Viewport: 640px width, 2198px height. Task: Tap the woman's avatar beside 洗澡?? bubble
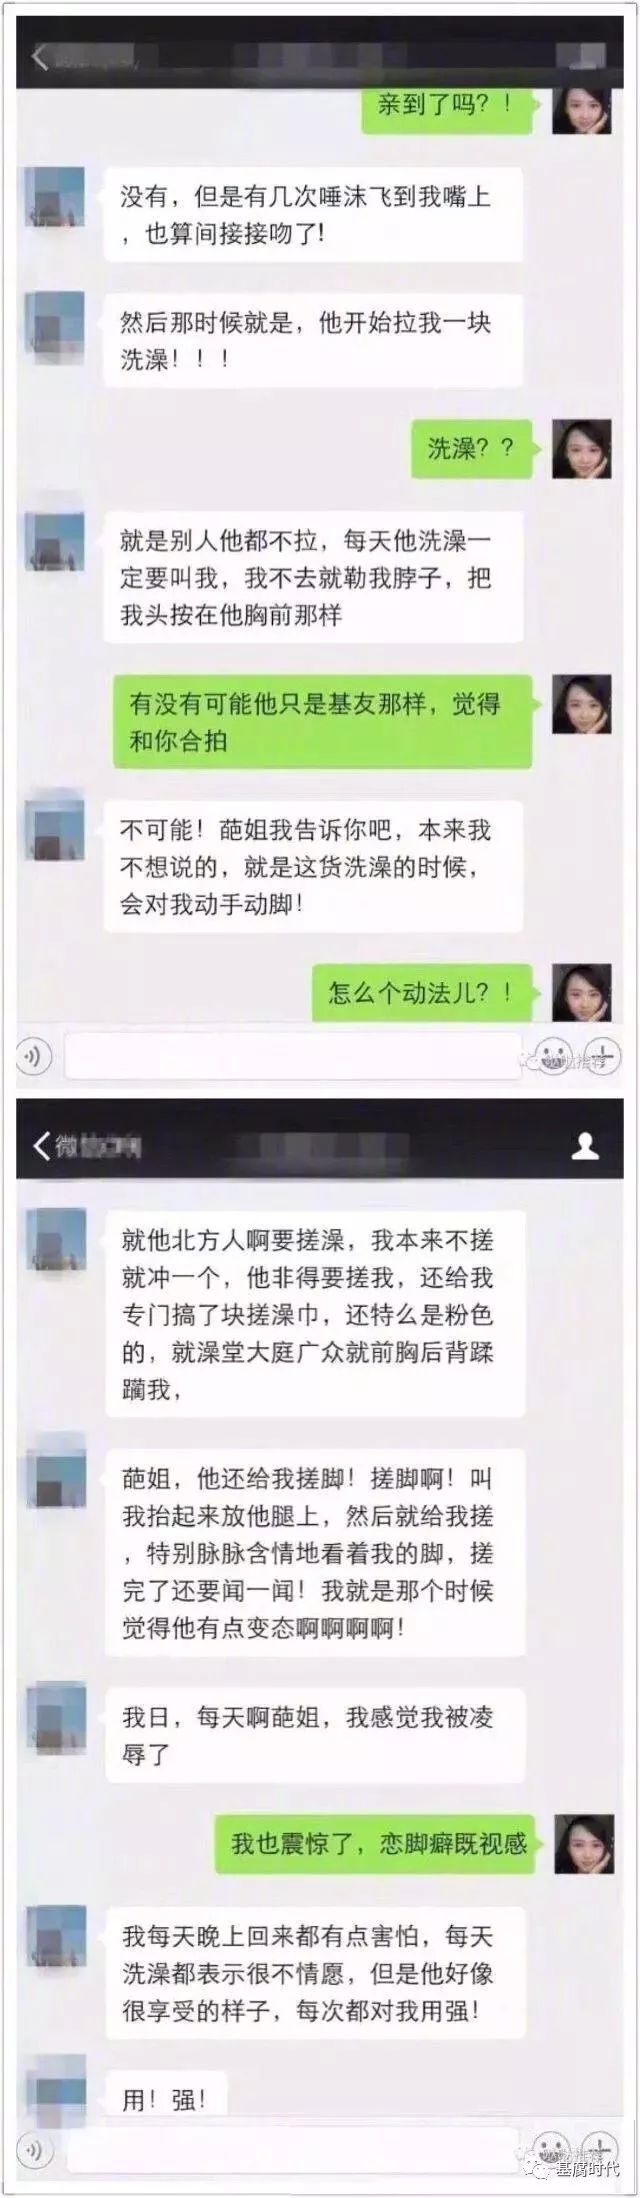pos(582,448)
